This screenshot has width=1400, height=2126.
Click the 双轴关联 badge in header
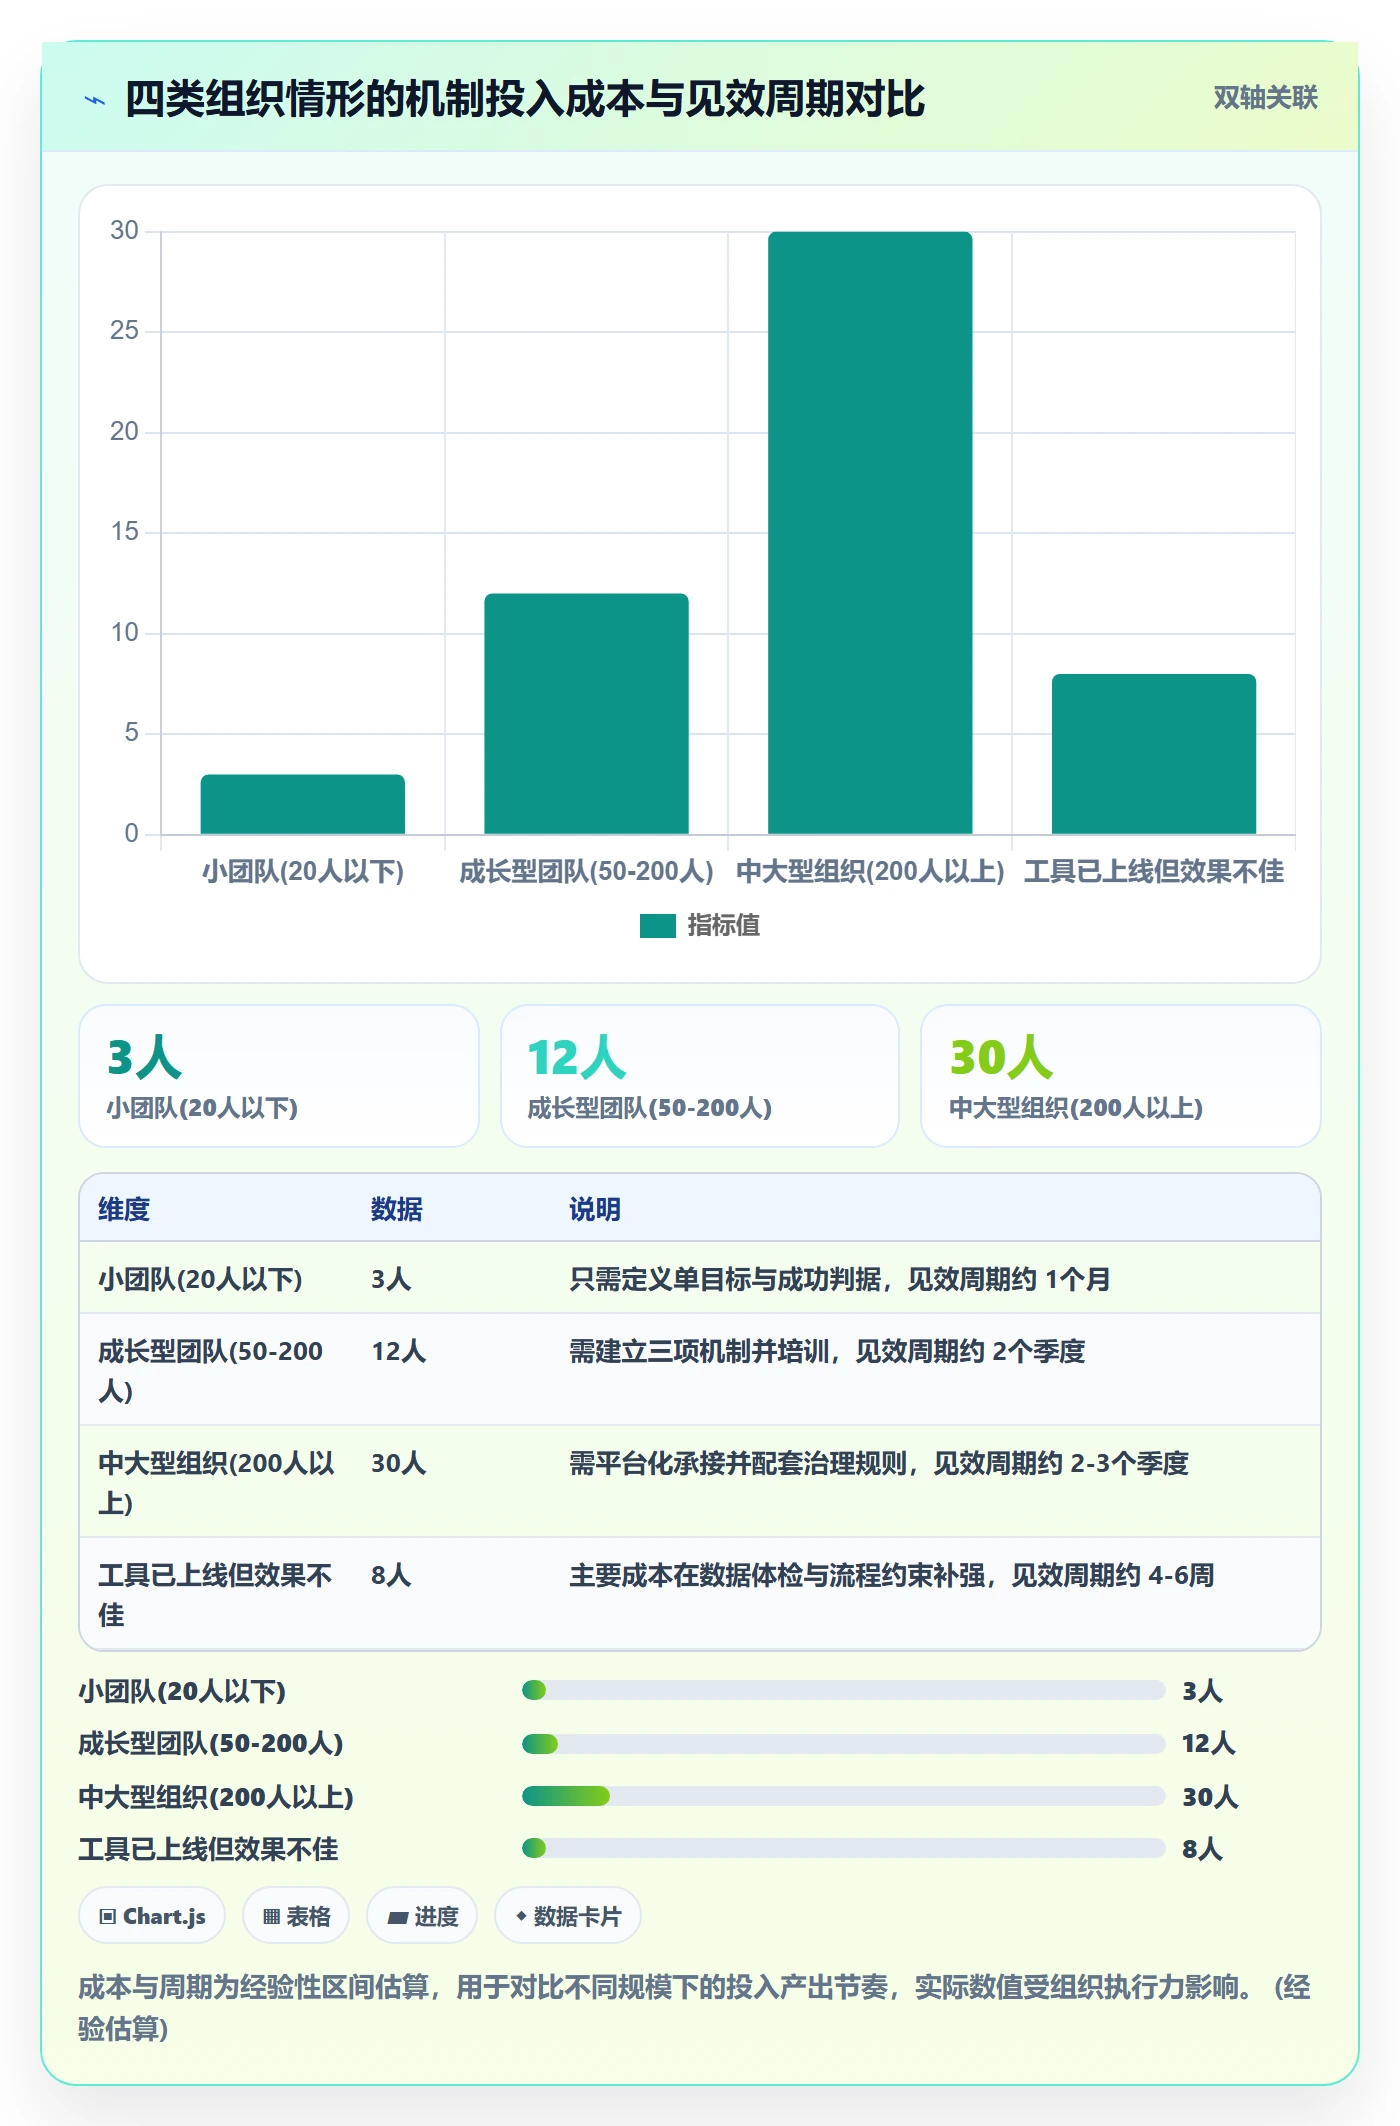[x=1265, y=97]
